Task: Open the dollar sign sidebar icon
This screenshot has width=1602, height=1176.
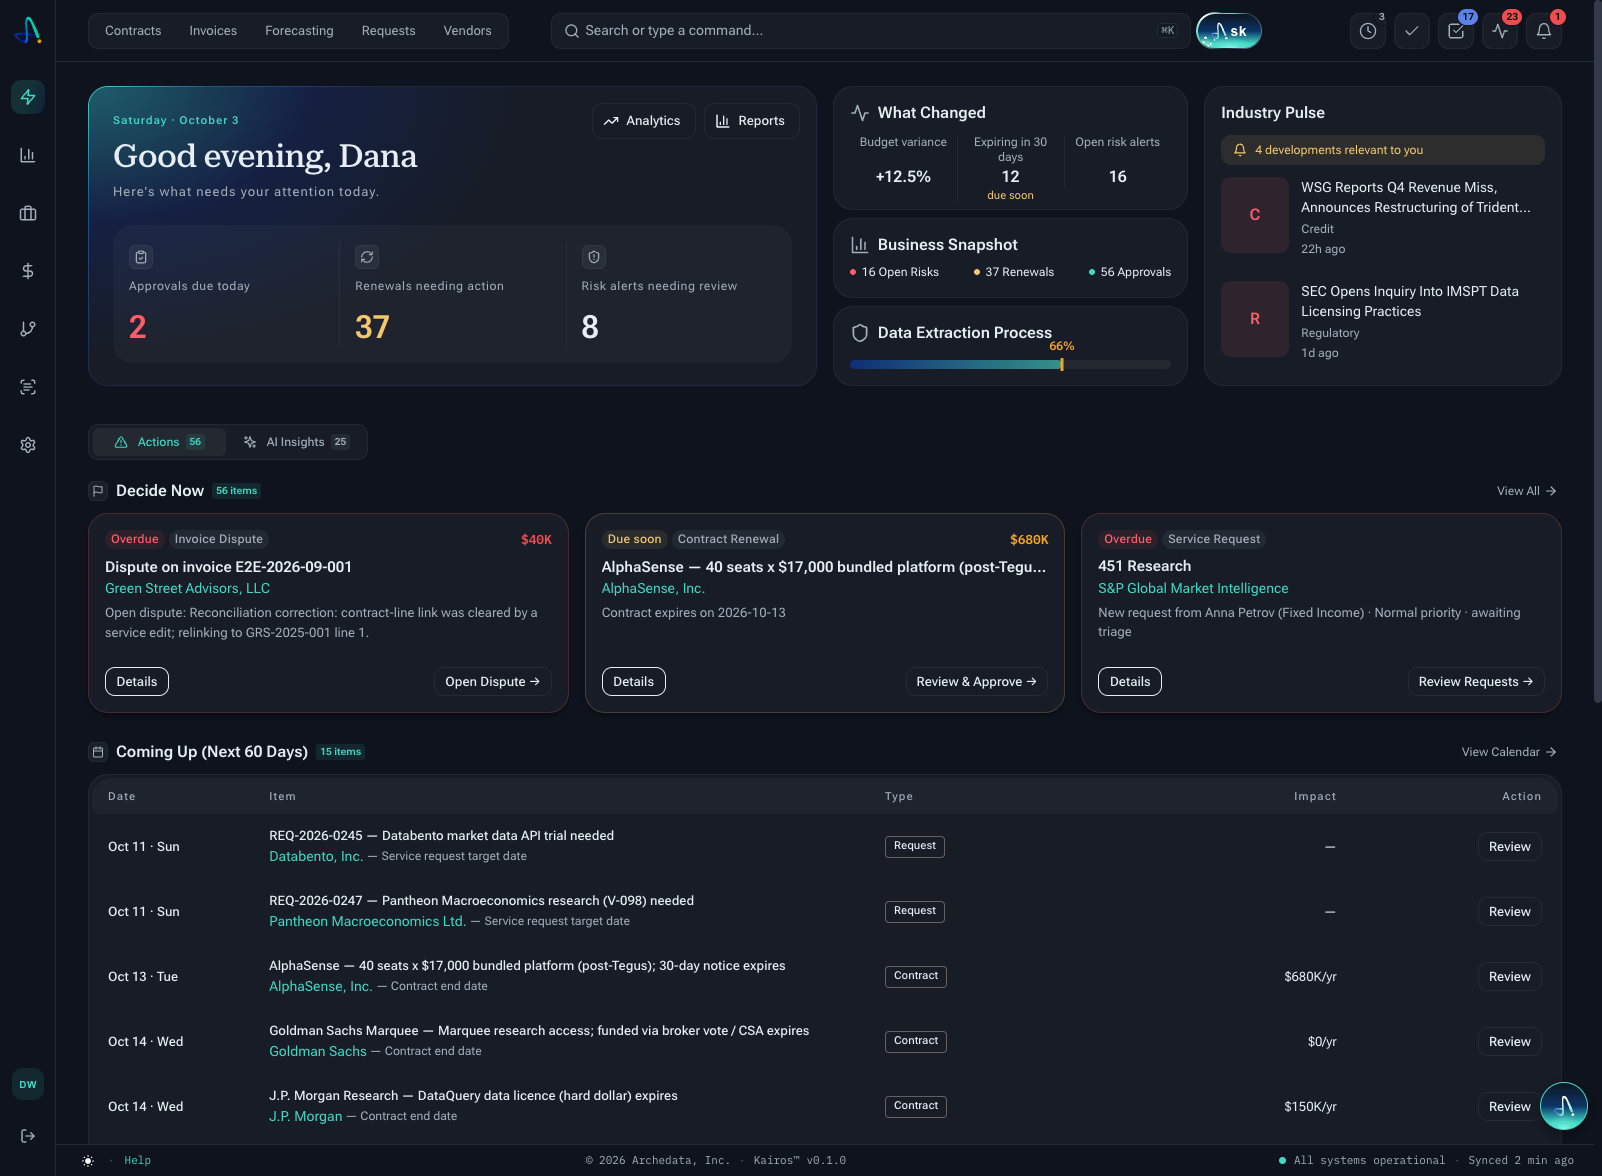Action: (28, 271)
